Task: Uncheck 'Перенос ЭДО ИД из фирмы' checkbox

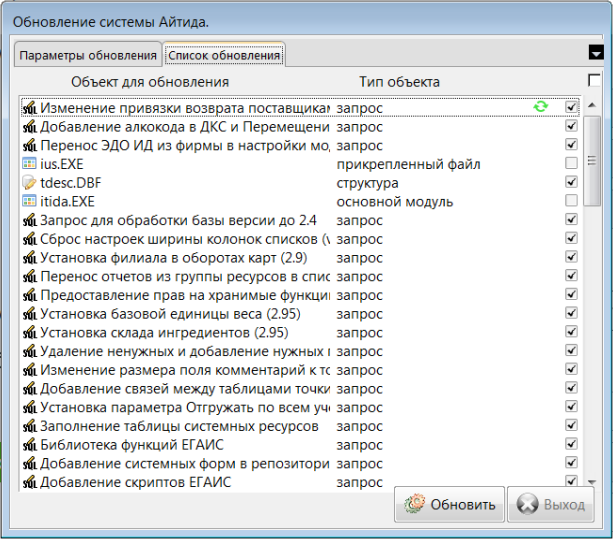Action: click(571, 144)
